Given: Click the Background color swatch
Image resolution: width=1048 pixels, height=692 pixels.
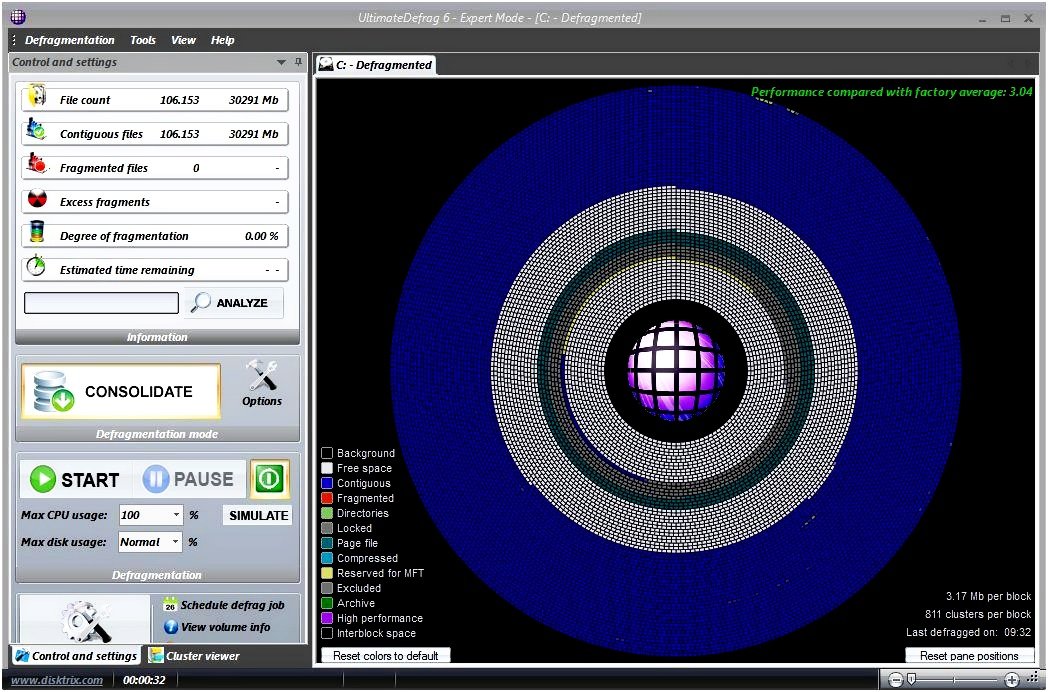Looking at the screenshot, I should [x=327, y=453].
